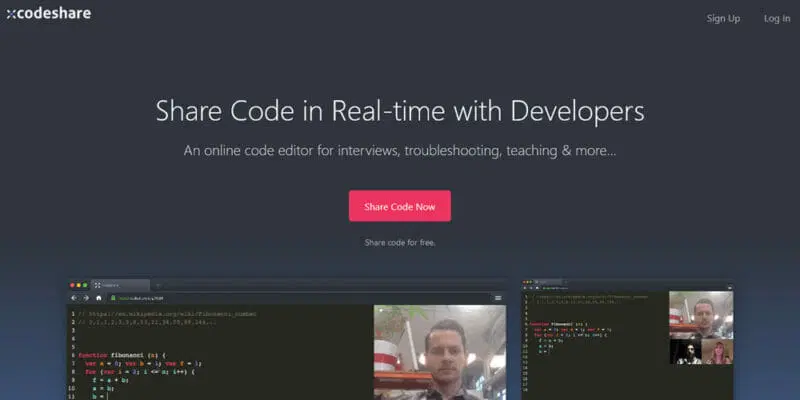This screenshot has width=800, height=400.
Task: Click the green lock icon in the address bar
Action: (113, 298)
